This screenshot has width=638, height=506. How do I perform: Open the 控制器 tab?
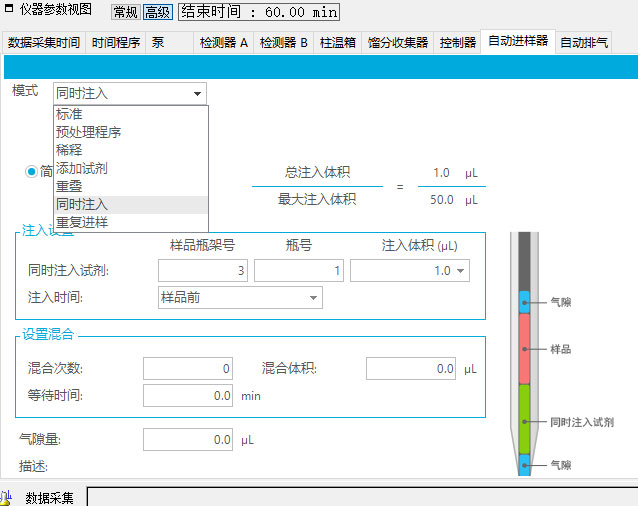tap(457, 43)
